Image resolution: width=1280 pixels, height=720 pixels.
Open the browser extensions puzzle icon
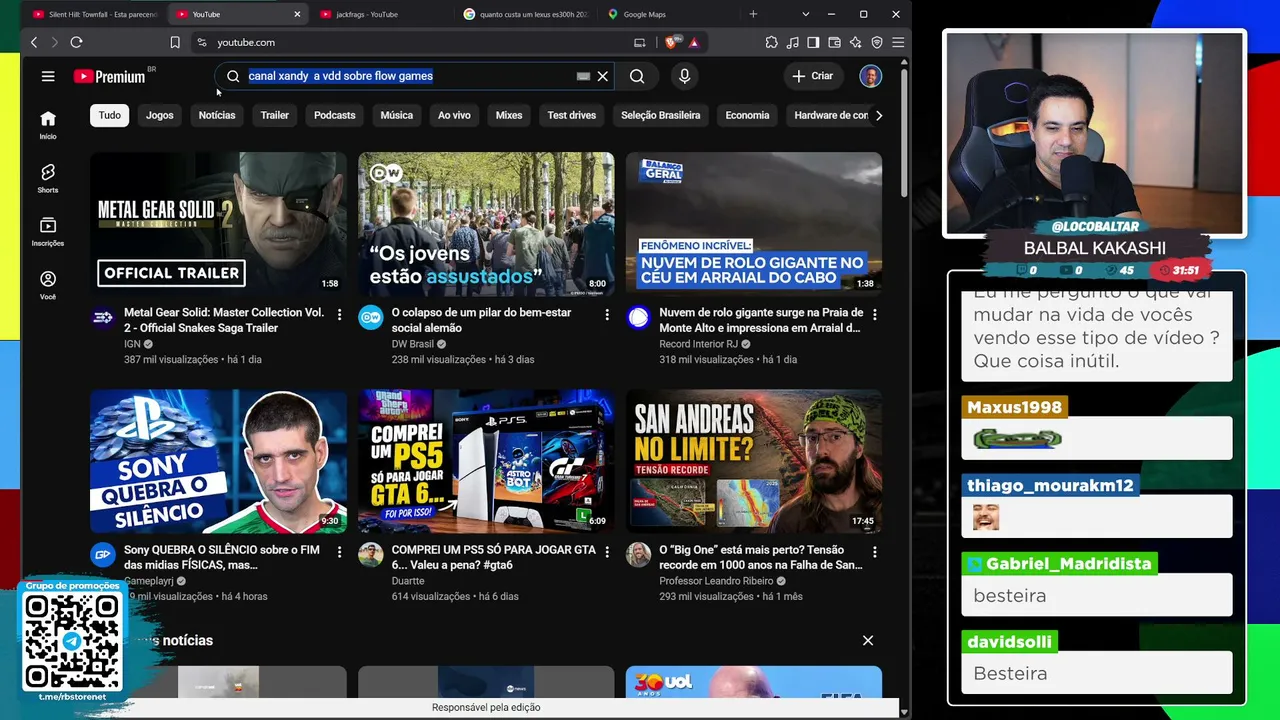point(771,42)
